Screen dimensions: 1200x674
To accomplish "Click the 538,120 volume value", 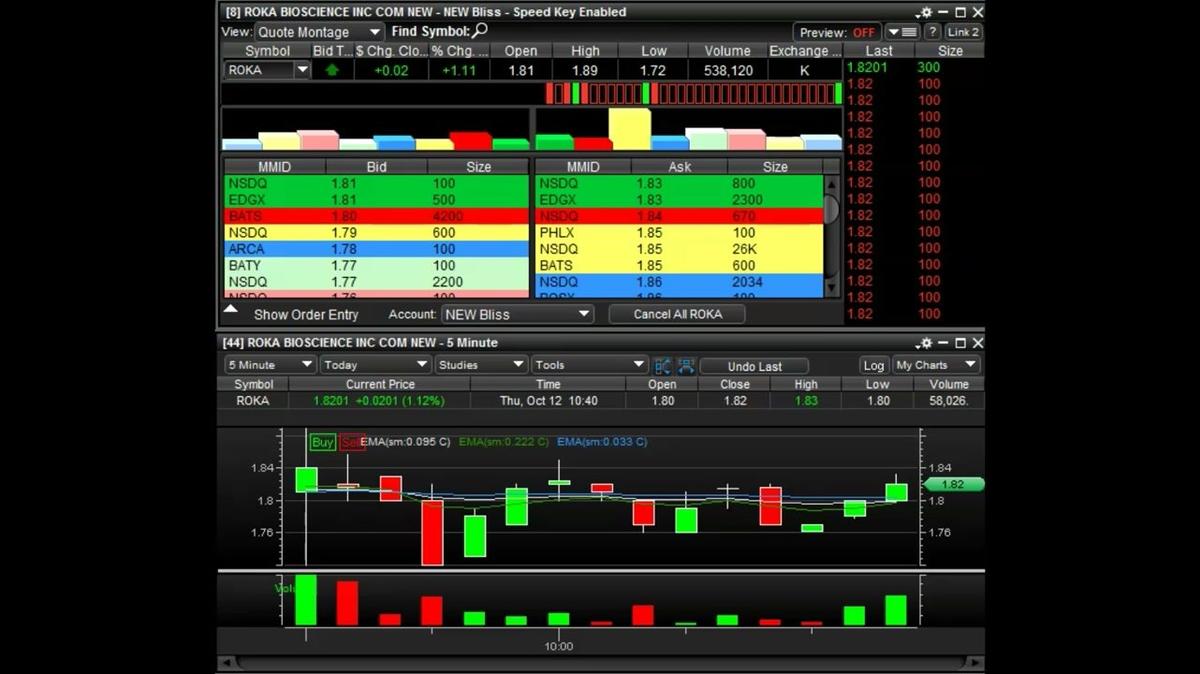I will click(727, 71).
